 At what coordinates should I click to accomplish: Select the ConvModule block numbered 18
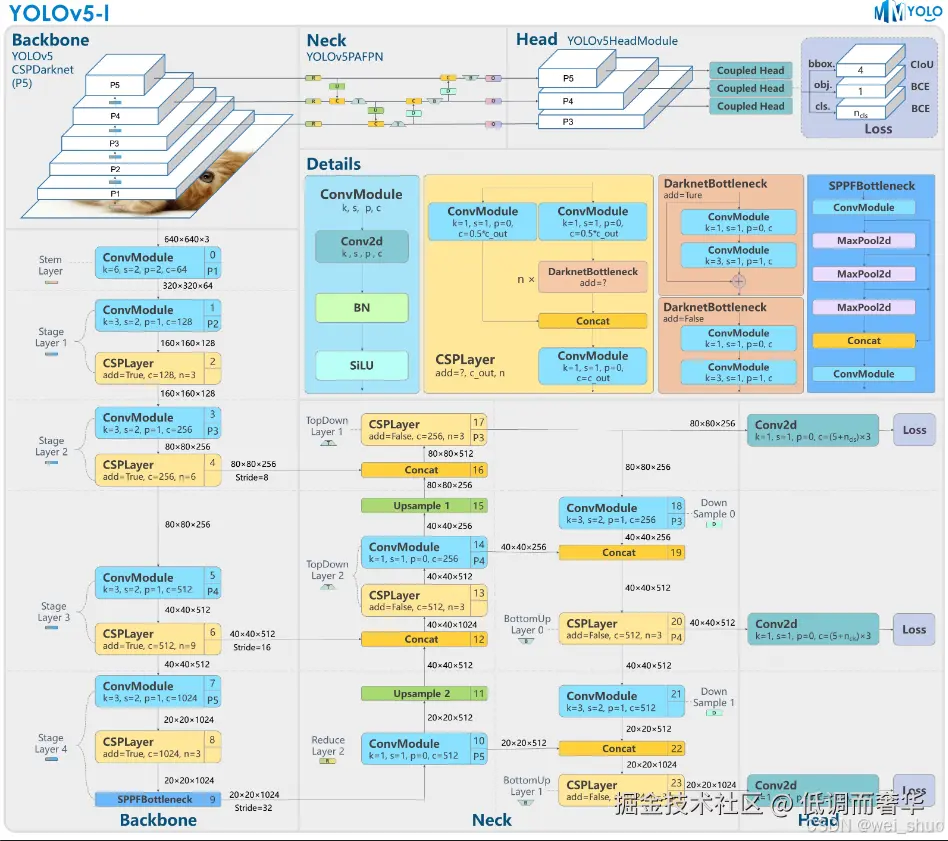(622, 513)
